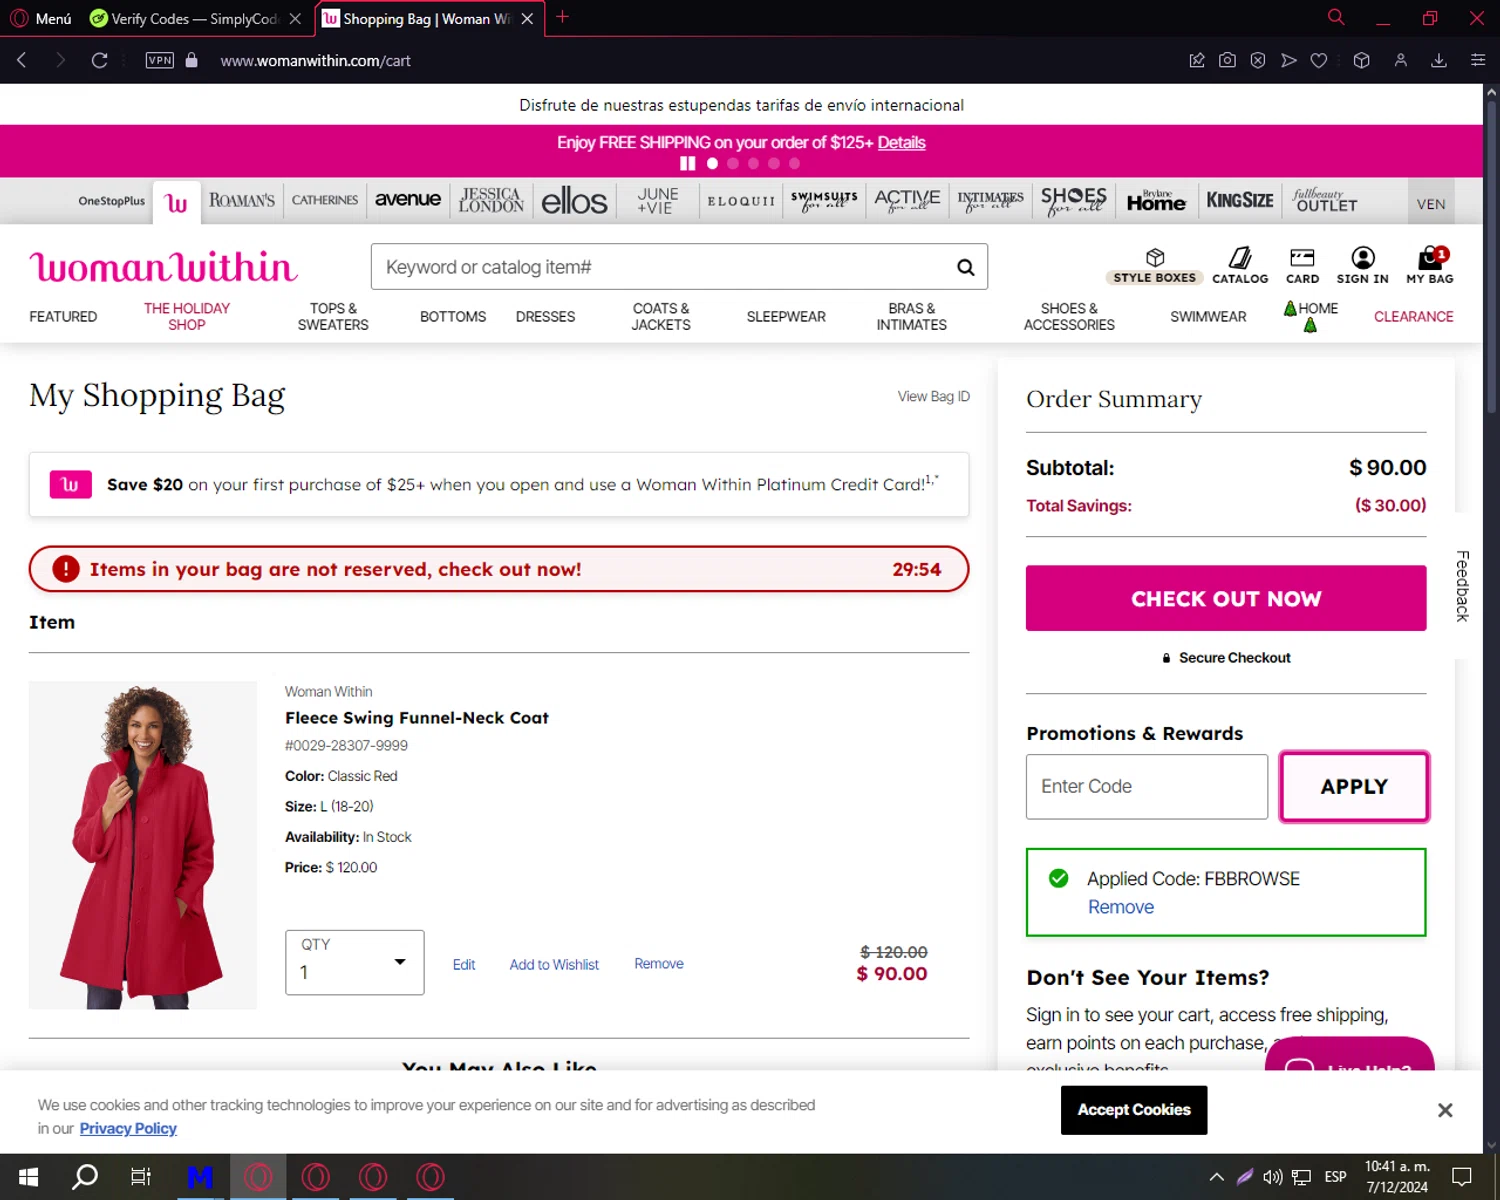Image resolution: width=1500 pixels, height=1200 pixels.
Task: Open the ad blocker shield icon
Action: (1258, 60)
